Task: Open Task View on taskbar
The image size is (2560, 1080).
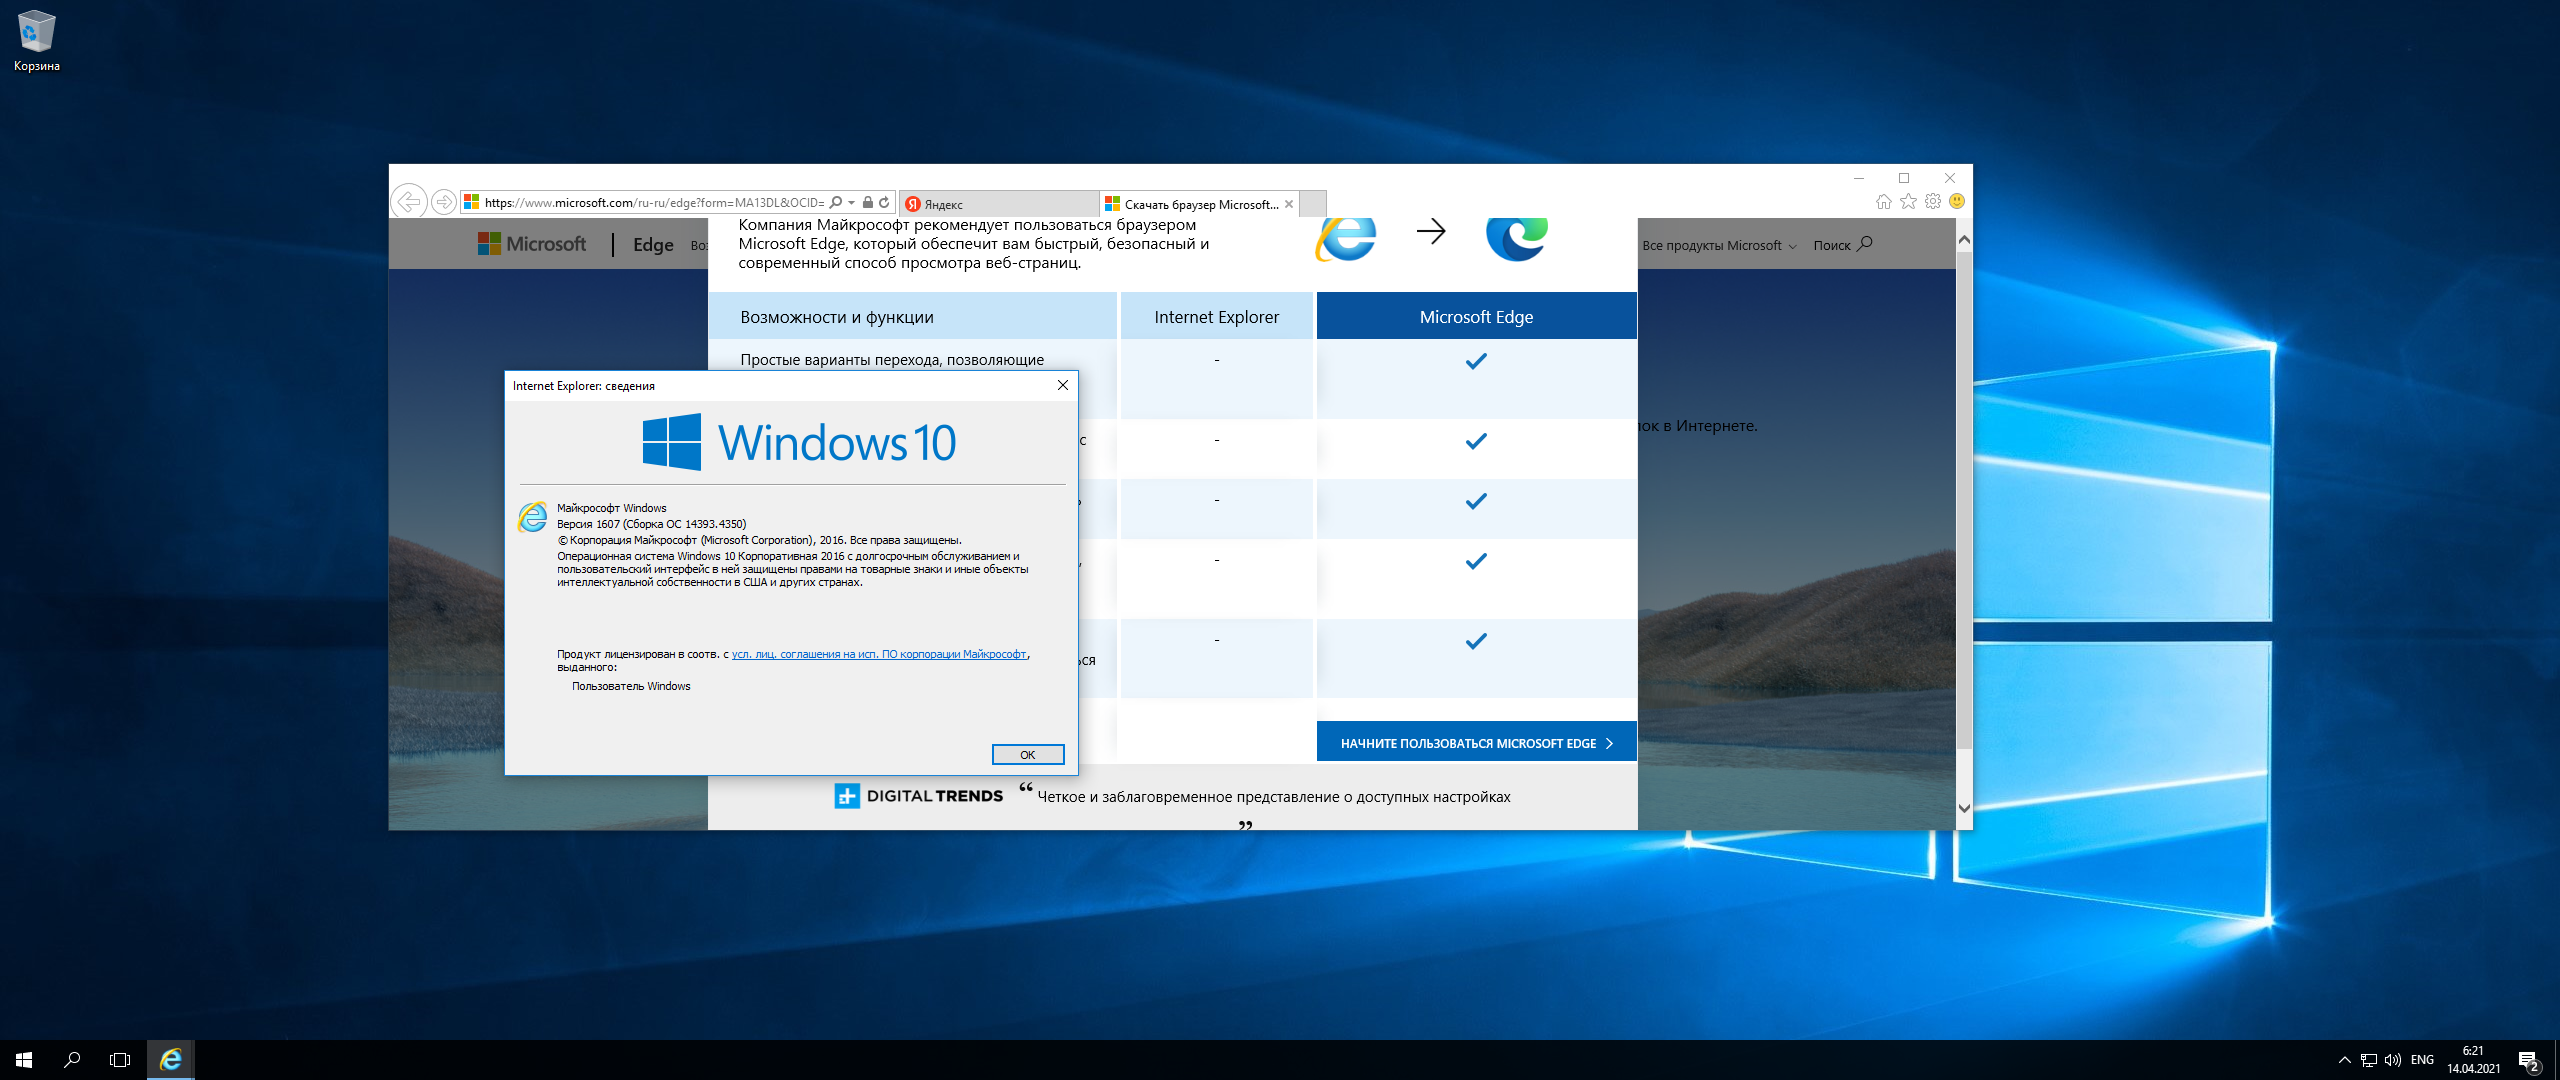Action: pyautogui.click(x=120, y=1060)
